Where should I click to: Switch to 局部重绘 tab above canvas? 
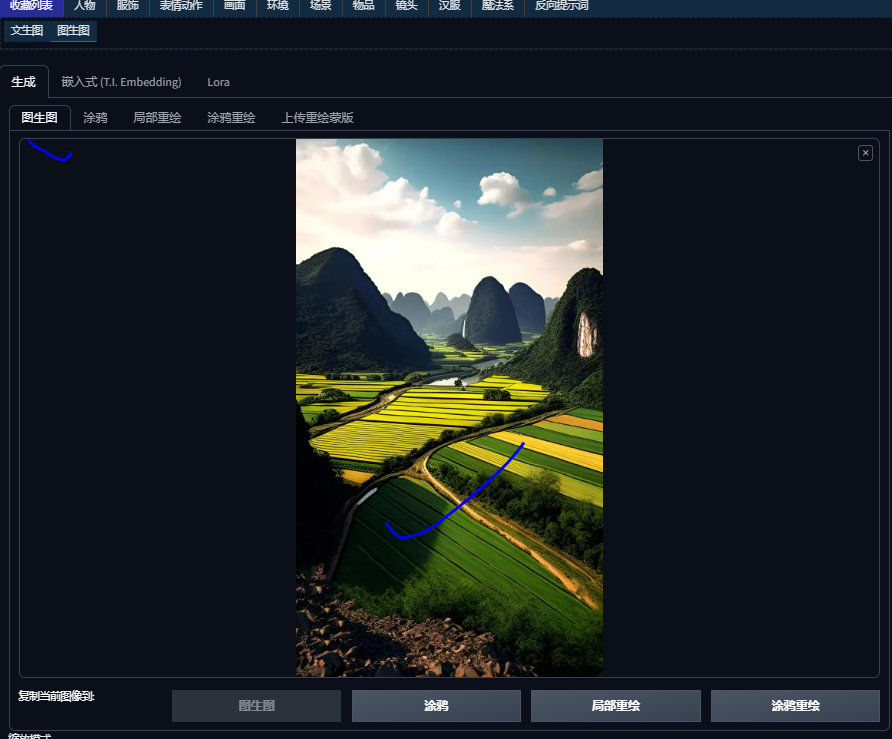click(x=157, y=118)
